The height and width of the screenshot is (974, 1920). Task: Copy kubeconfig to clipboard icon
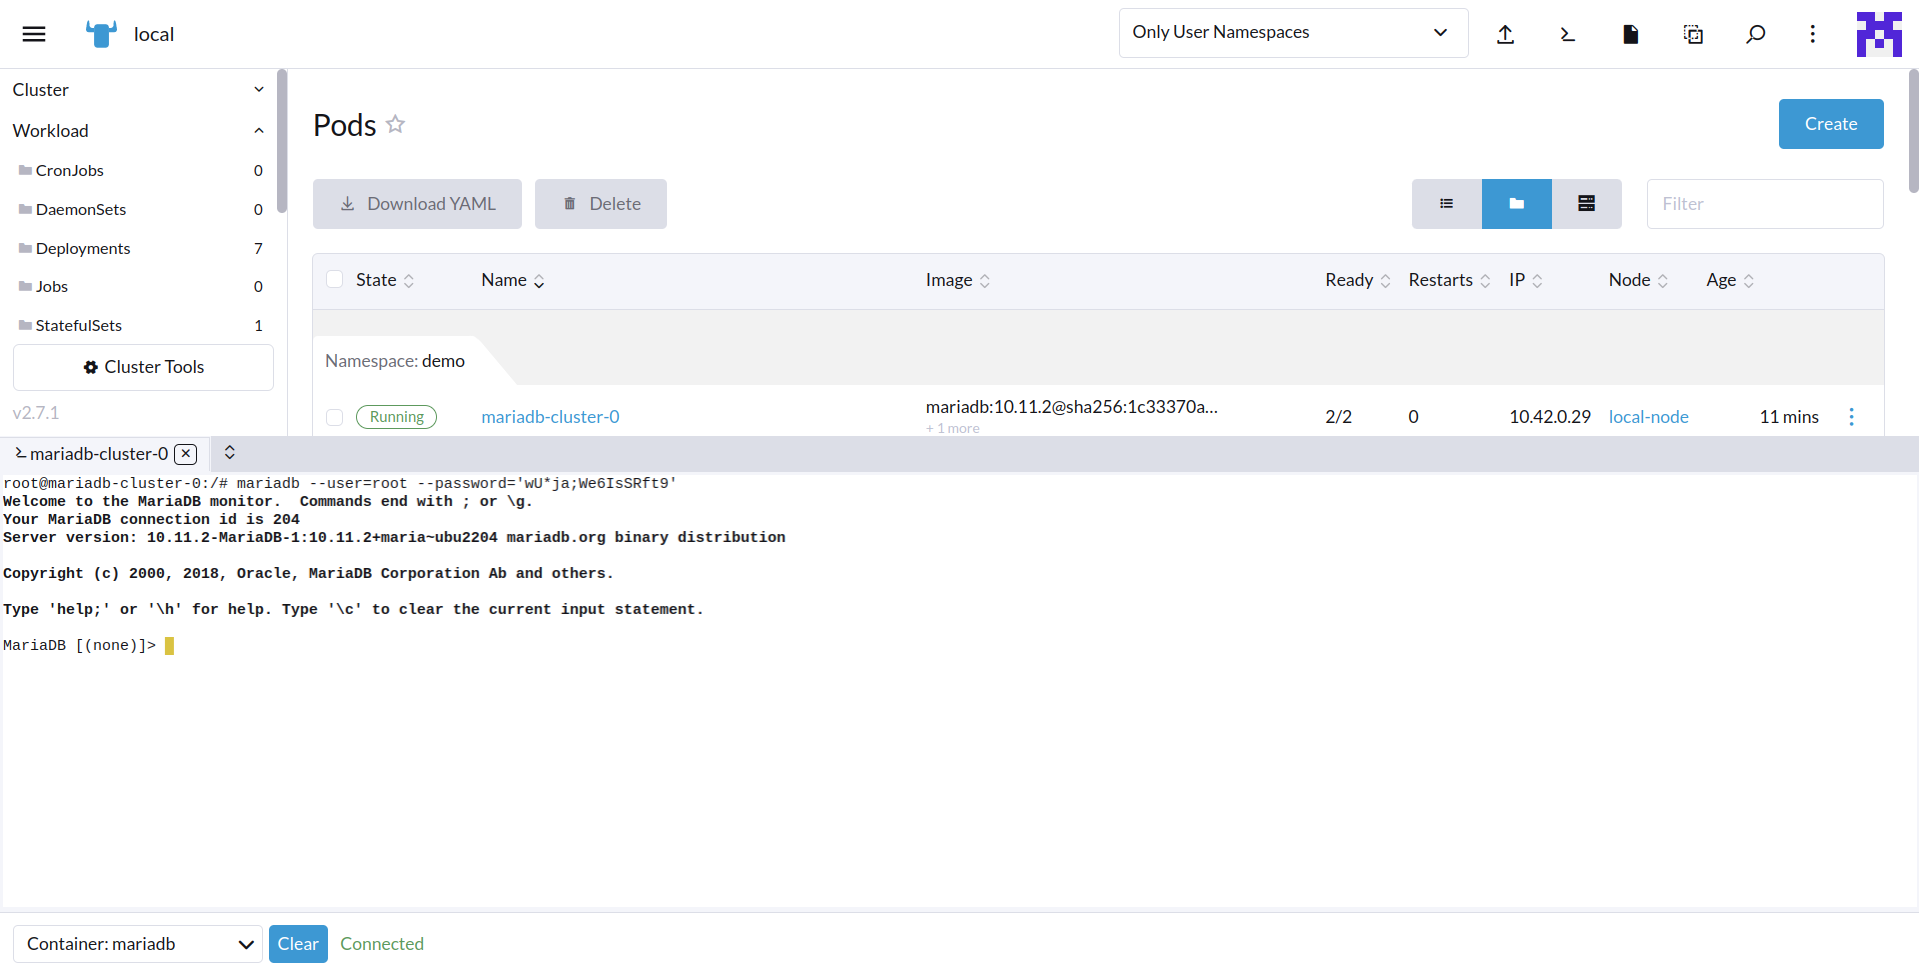[1693, 33]
